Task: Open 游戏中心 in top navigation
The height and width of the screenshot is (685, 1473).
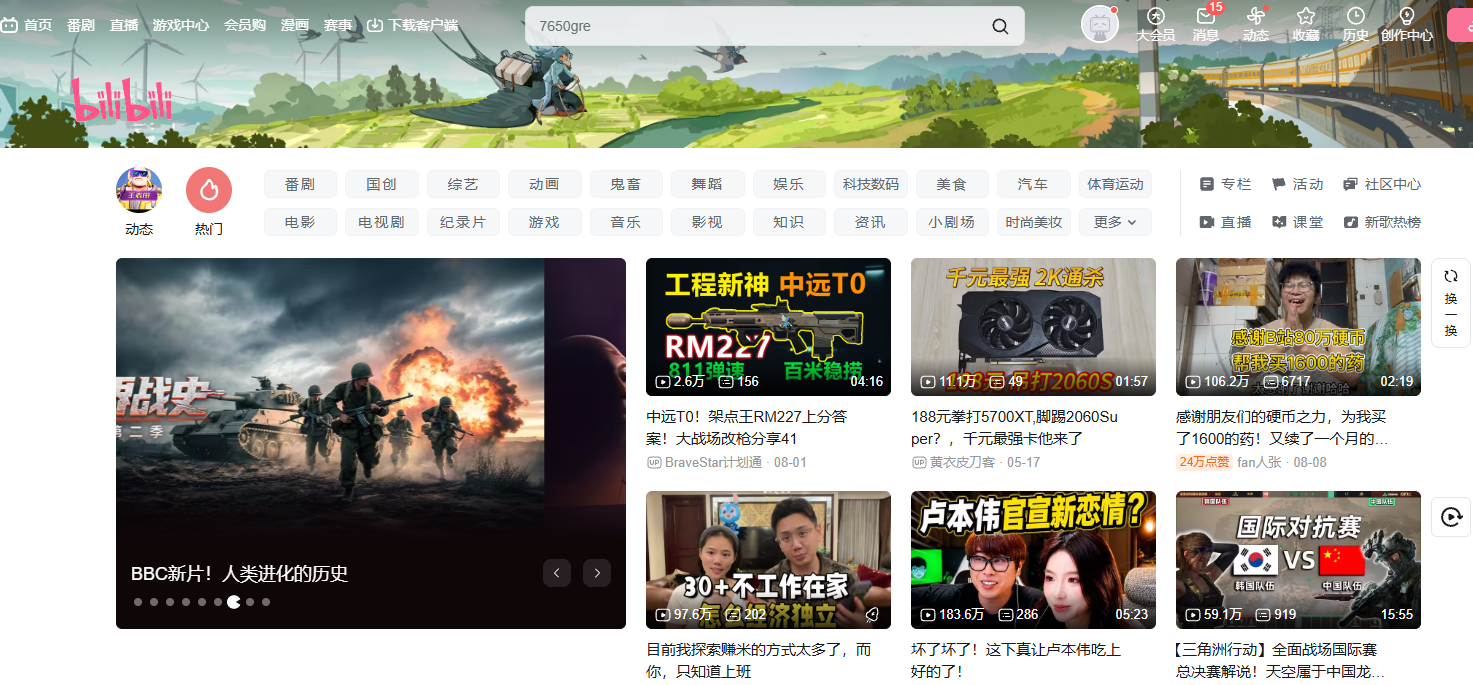Action: 181,25
